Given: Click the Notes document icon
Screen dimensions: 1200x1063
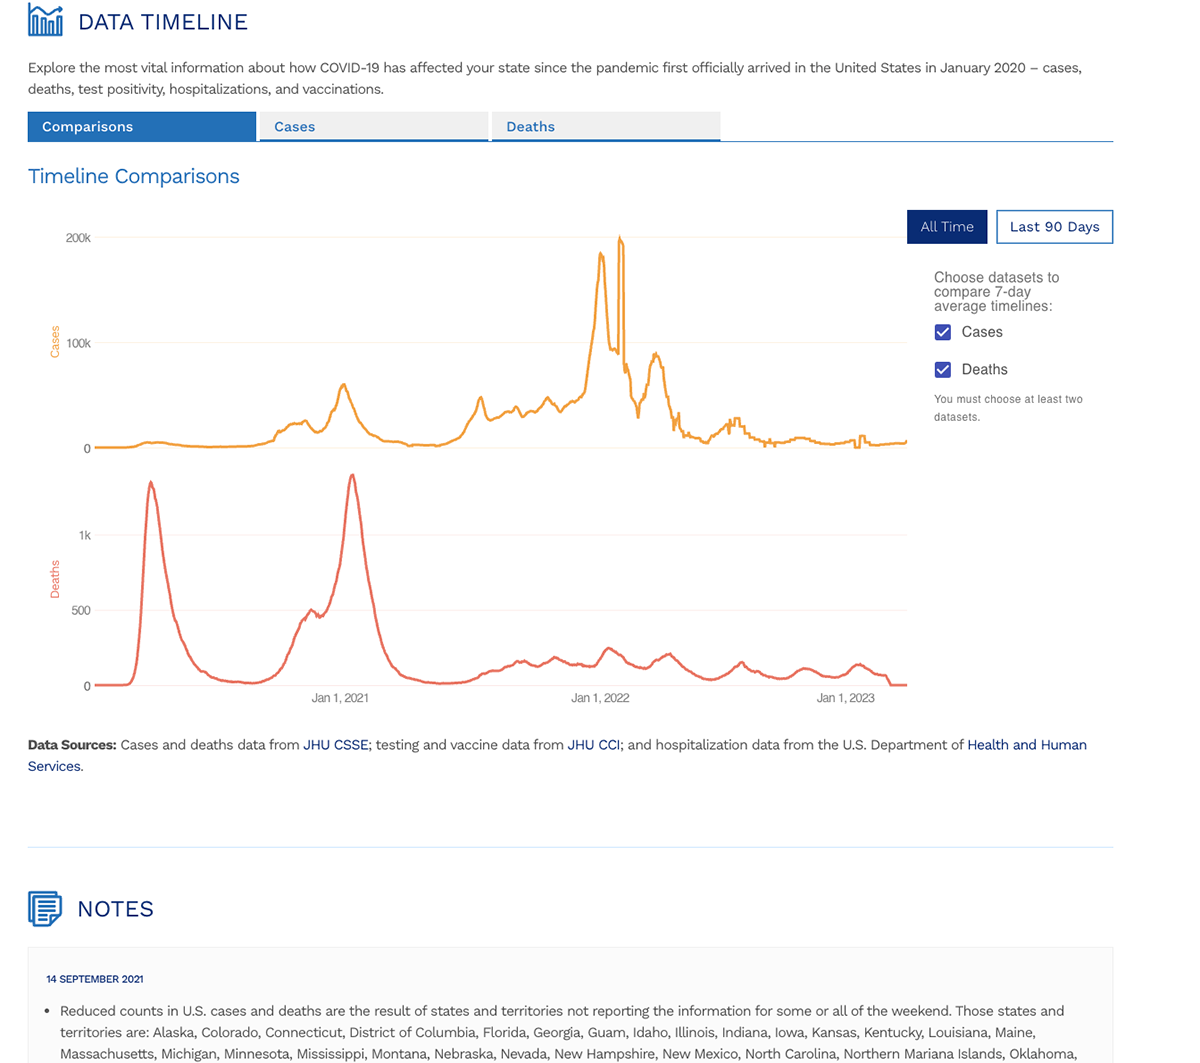Looking at the screenshot, I should pos(44,908).
